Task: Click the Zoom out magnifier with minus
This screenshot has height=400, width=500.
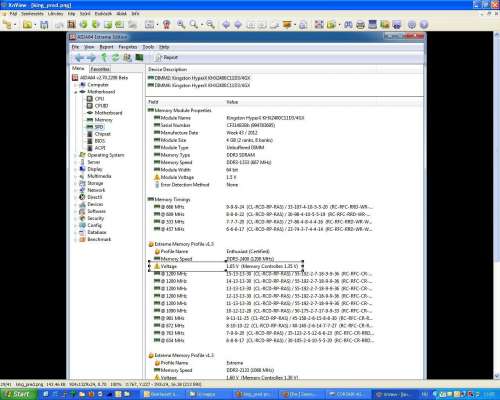Action: pos(210,24)
